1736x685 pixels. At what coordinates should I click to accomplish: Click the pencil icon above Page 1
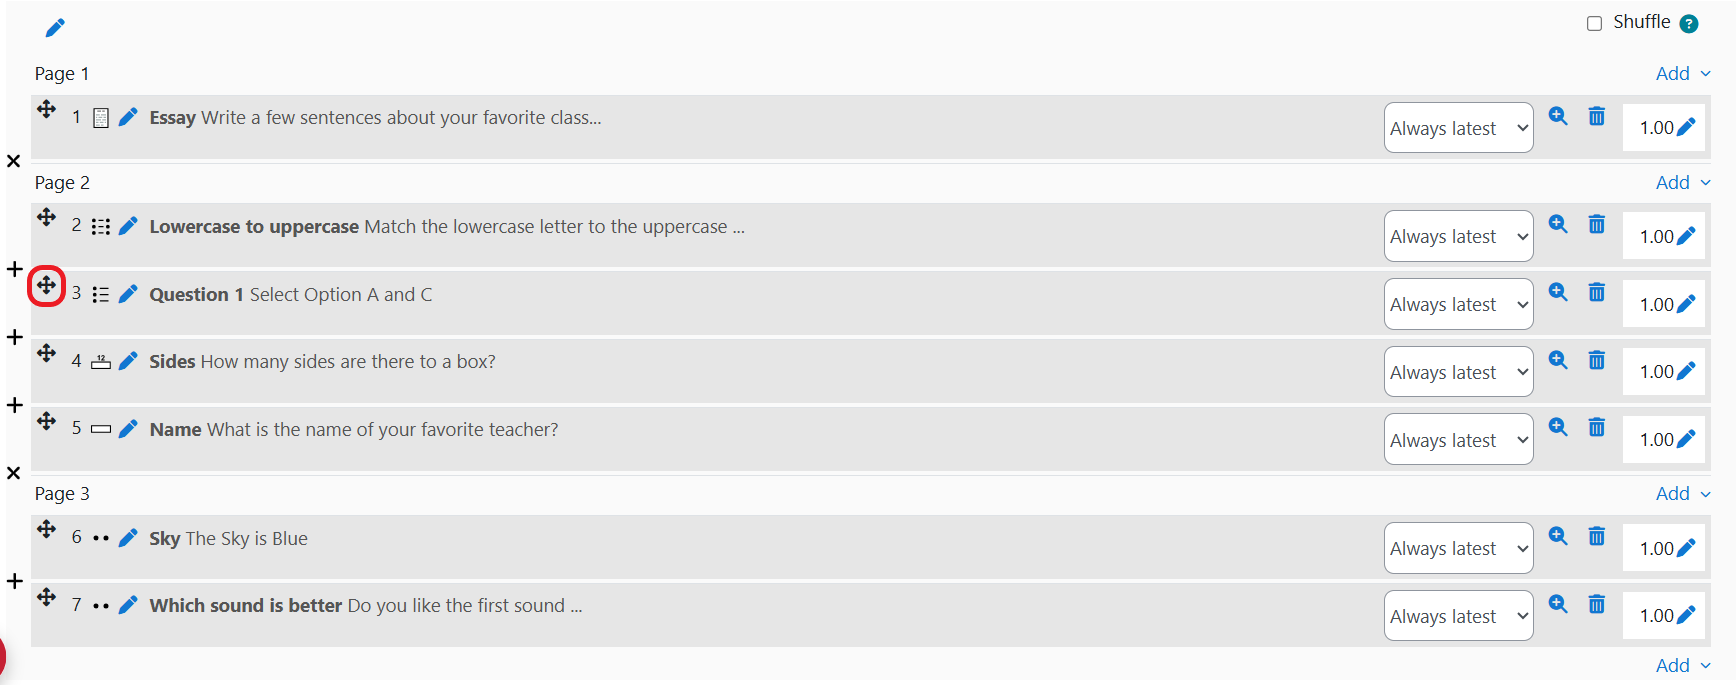55,28
